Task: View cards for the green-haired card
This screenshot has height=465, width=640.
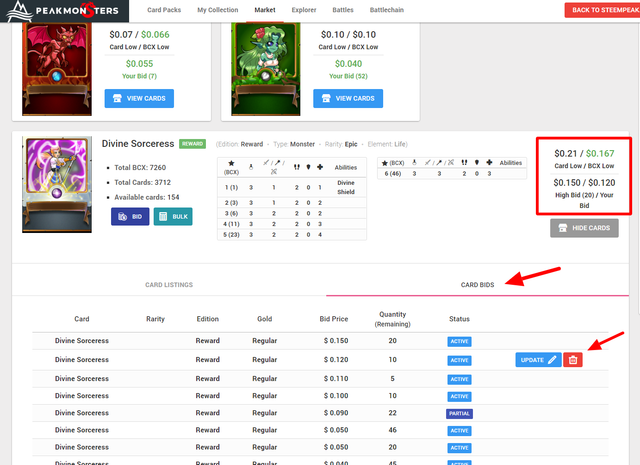Action: [x=348, y=98]
